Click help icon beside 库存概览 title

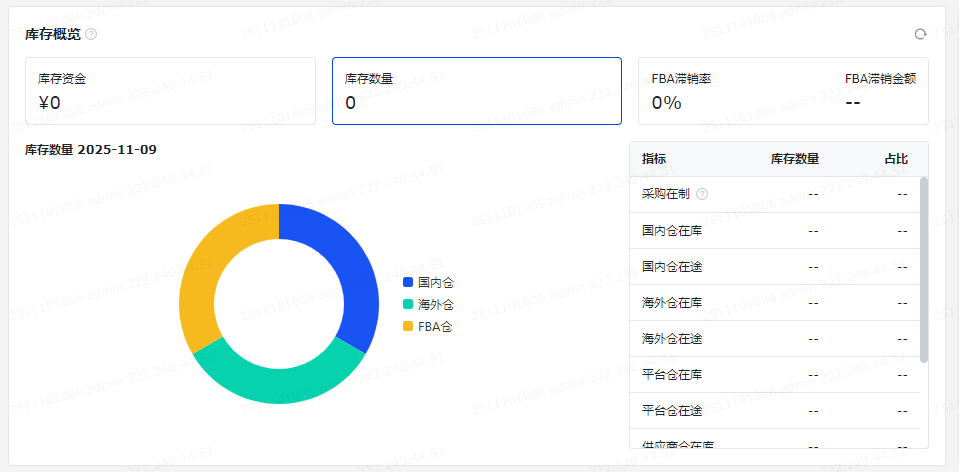pos(91,34)
